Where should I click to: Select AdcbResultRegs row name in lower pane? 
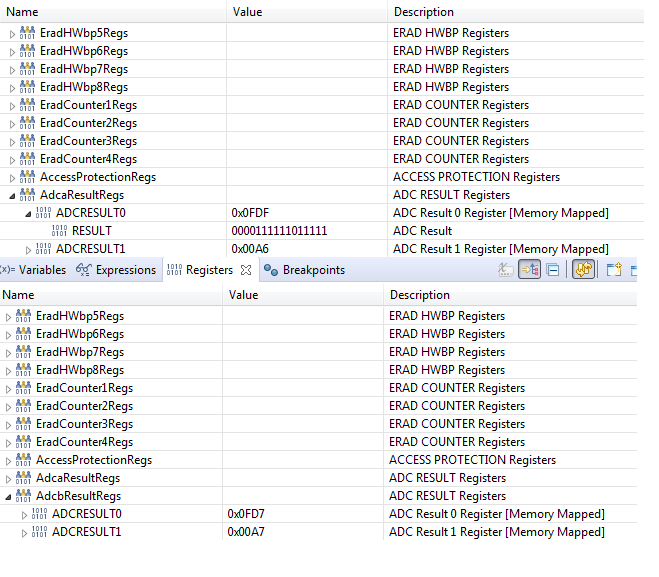[x=78, y=496]
